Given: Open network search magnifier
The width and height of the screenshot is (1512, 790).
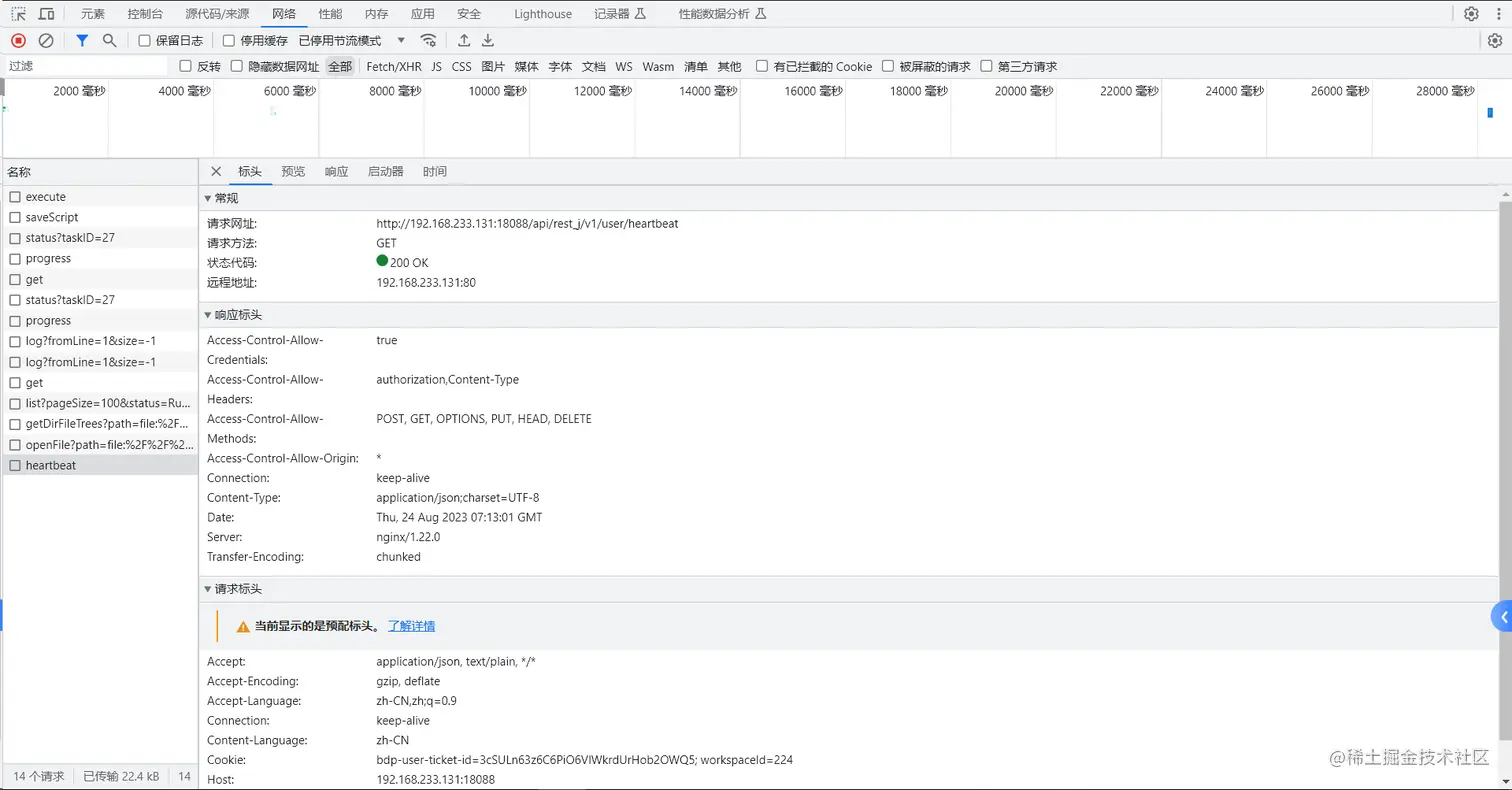Looking at the screenshot, I should pos(110,40).
